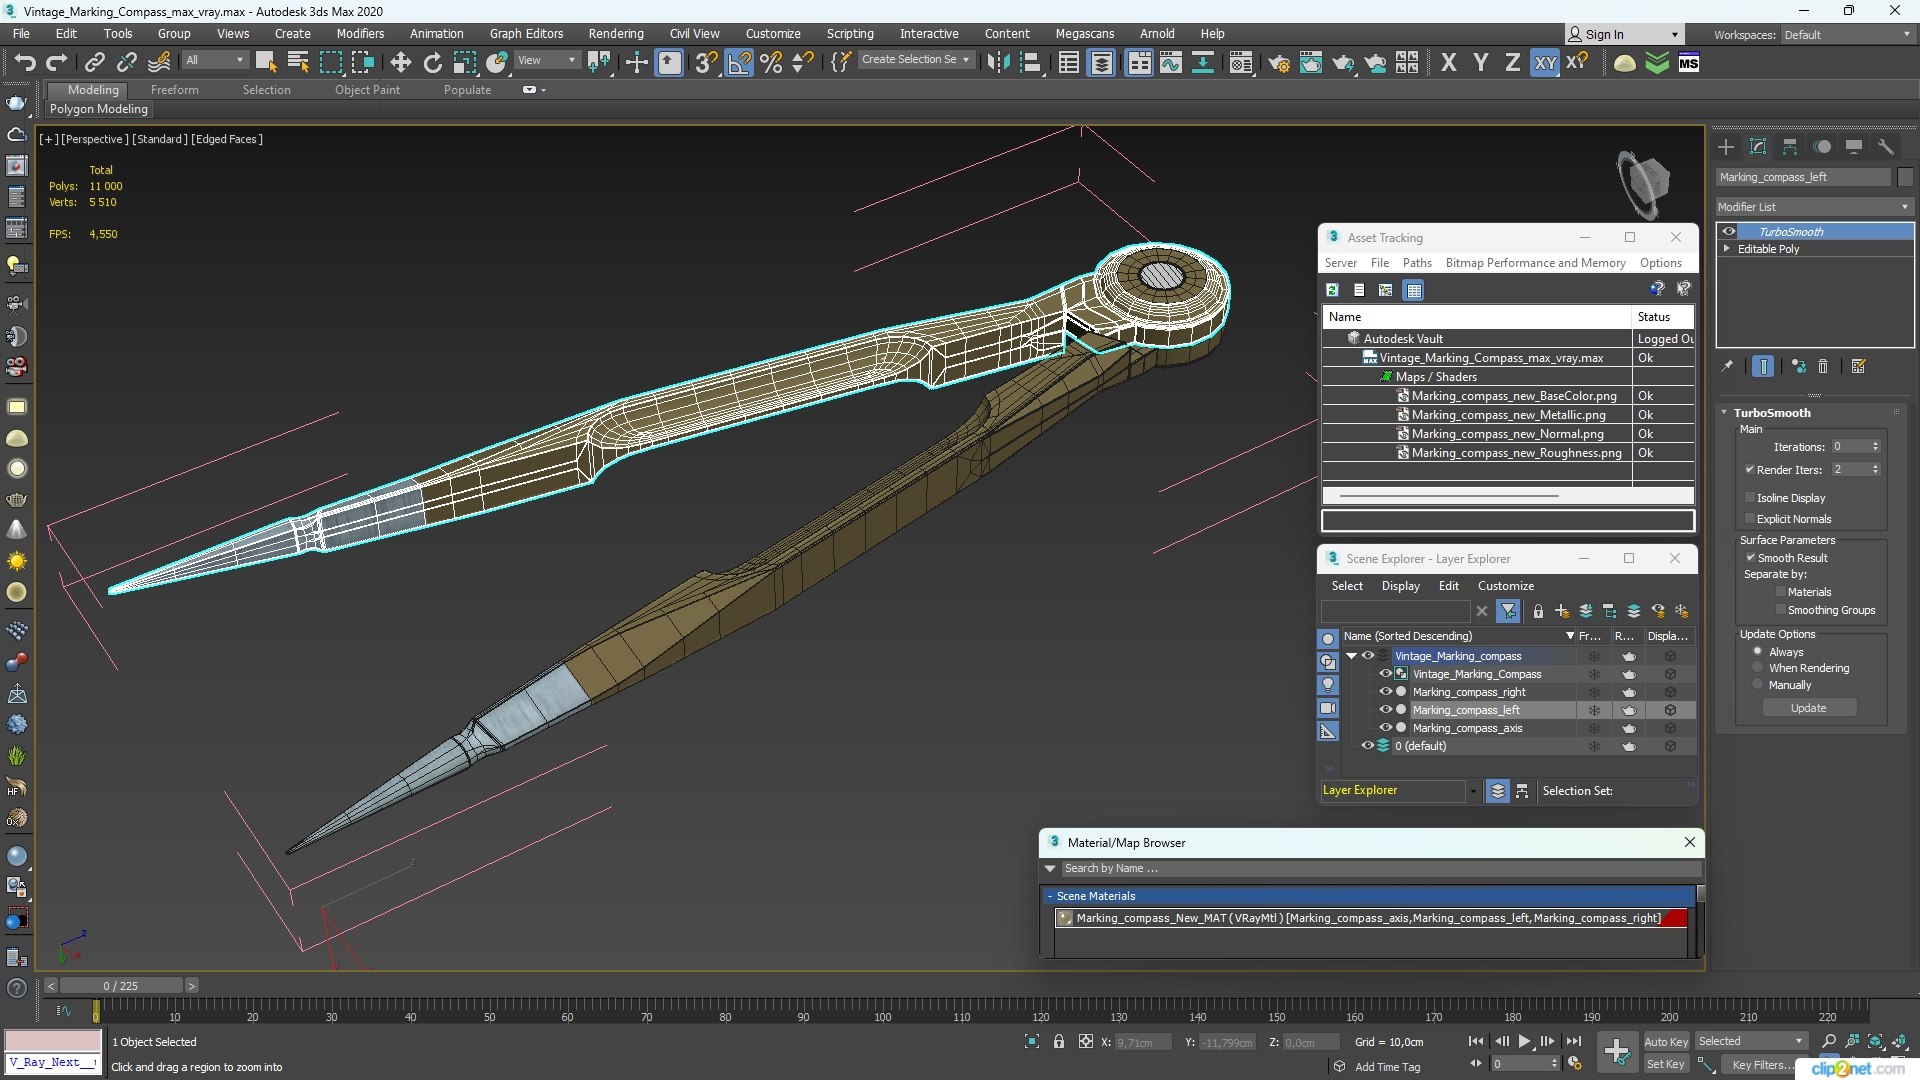This screenshot has width=1920, height=1080.
Task: Hide the Marking_compass_right layer object
Action: point(1385,692)
